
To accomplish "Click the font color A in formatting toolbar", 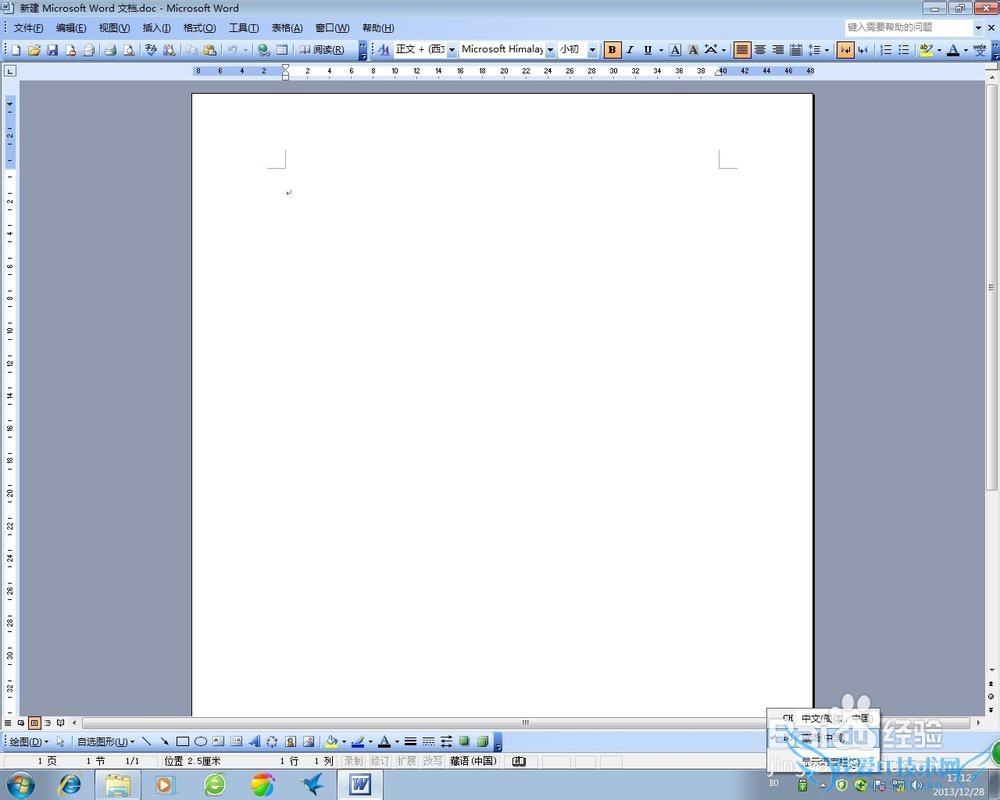I will click(953, 50).
